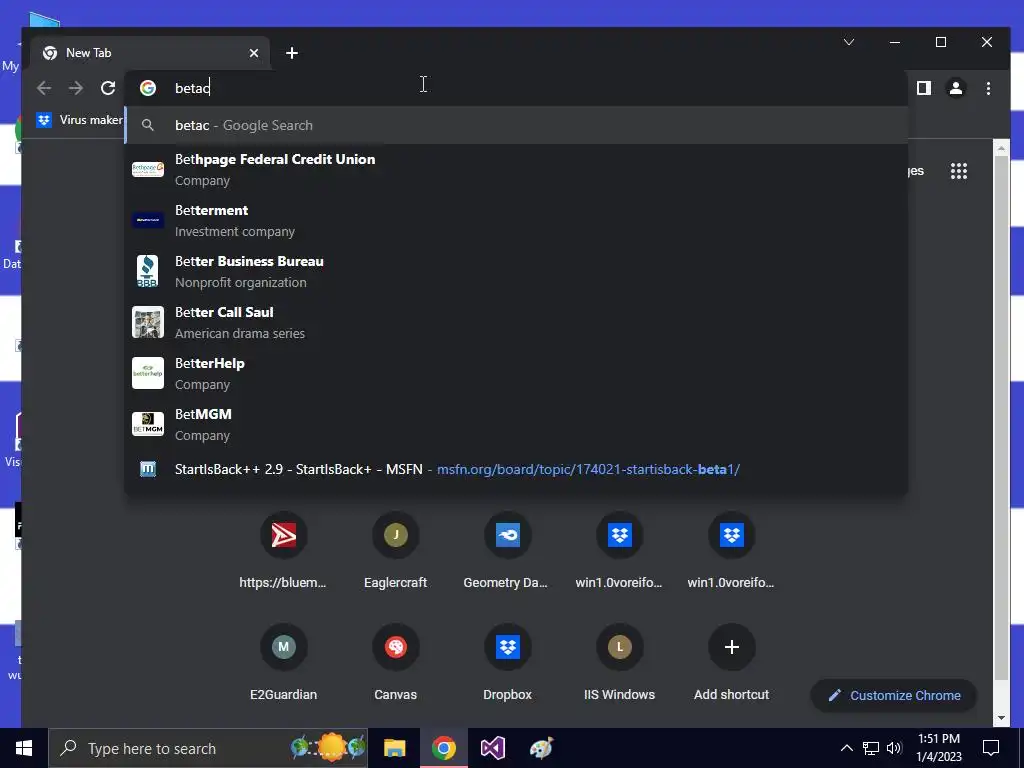Open the Dropbox shortcut tile
This screenshot has width=1024, height=768.
(507, 663)
